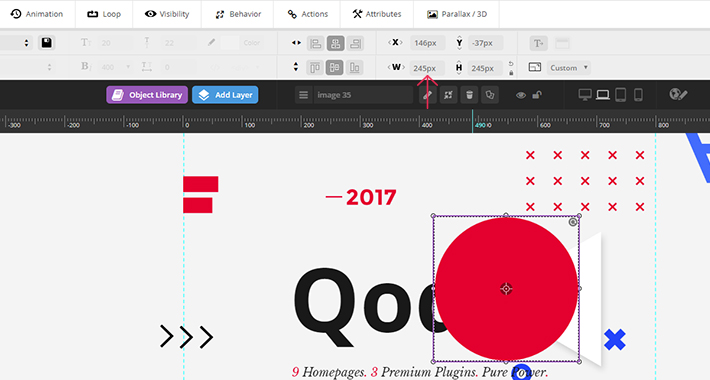
Task: Click the Add Layer button
Action: (225, 95)
